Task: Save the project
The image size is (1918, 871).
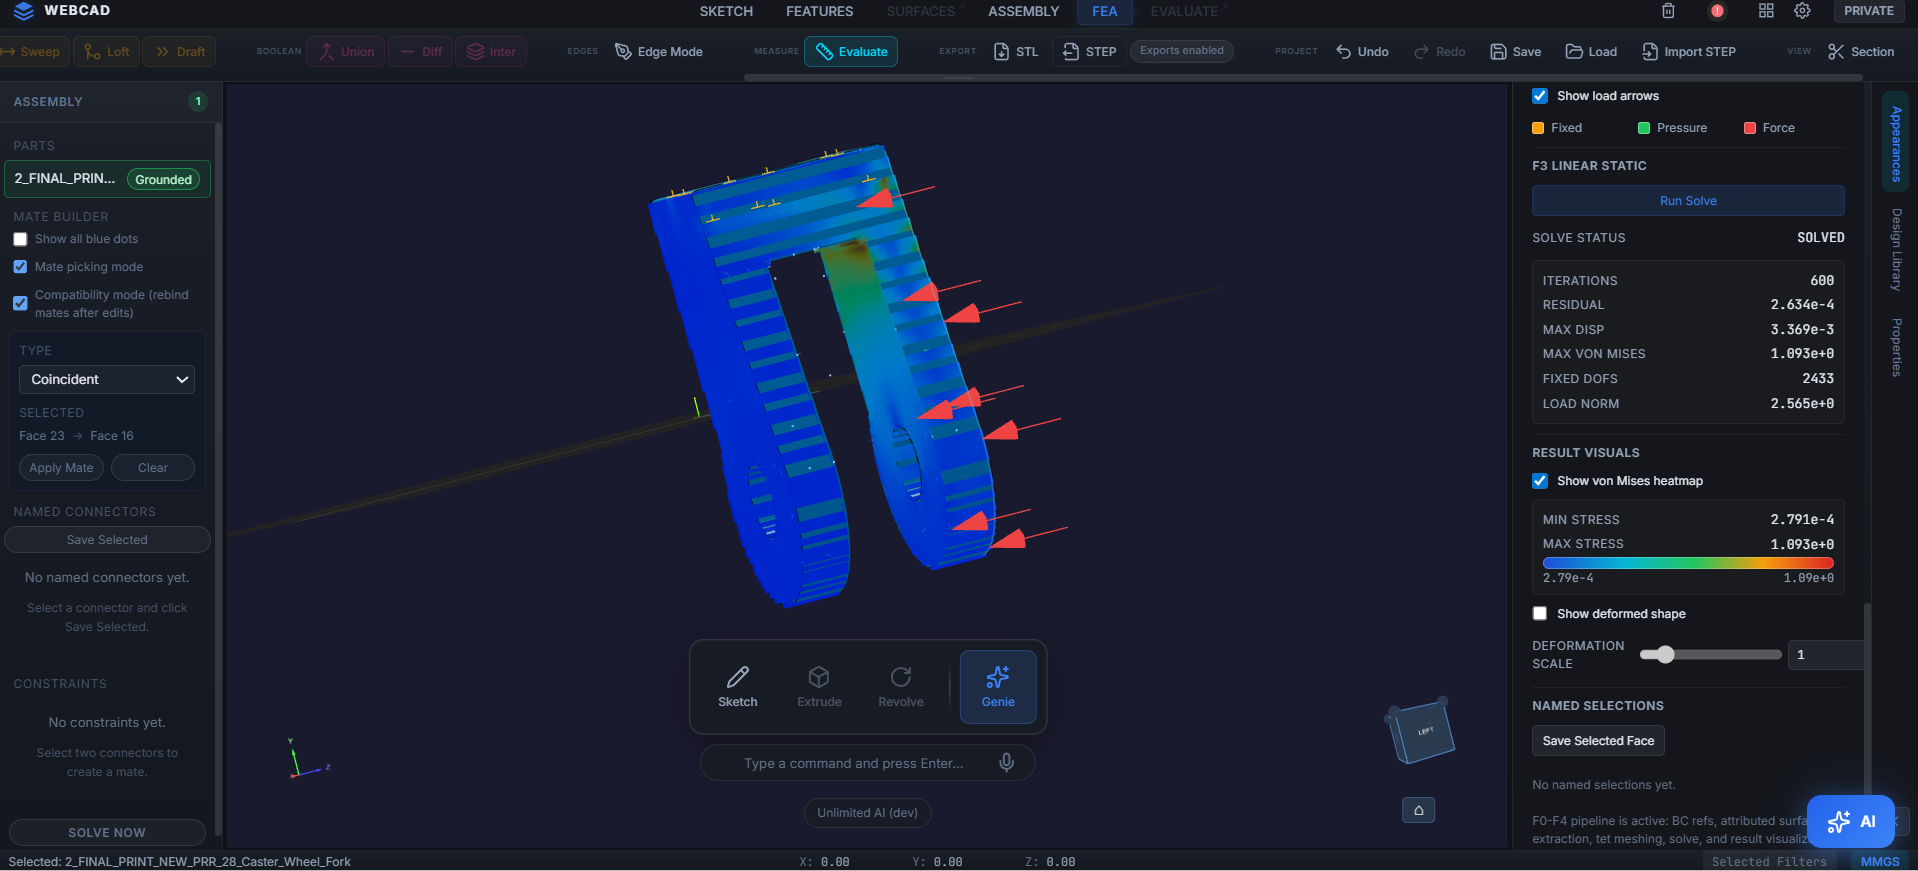Action: tap(1515, 52)
